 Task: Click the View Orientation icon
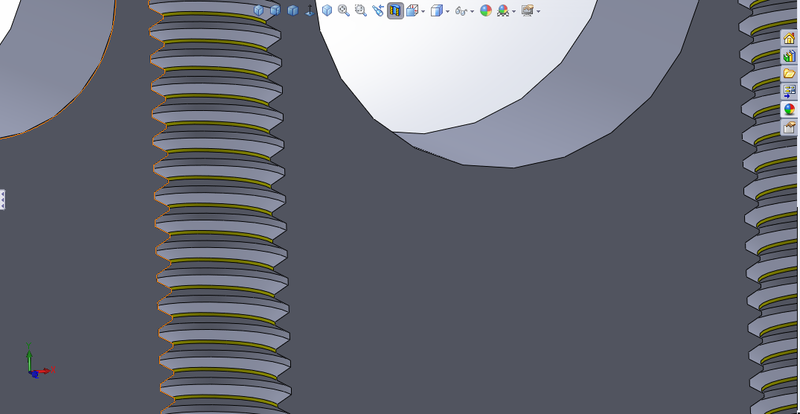tap(412, 10)
